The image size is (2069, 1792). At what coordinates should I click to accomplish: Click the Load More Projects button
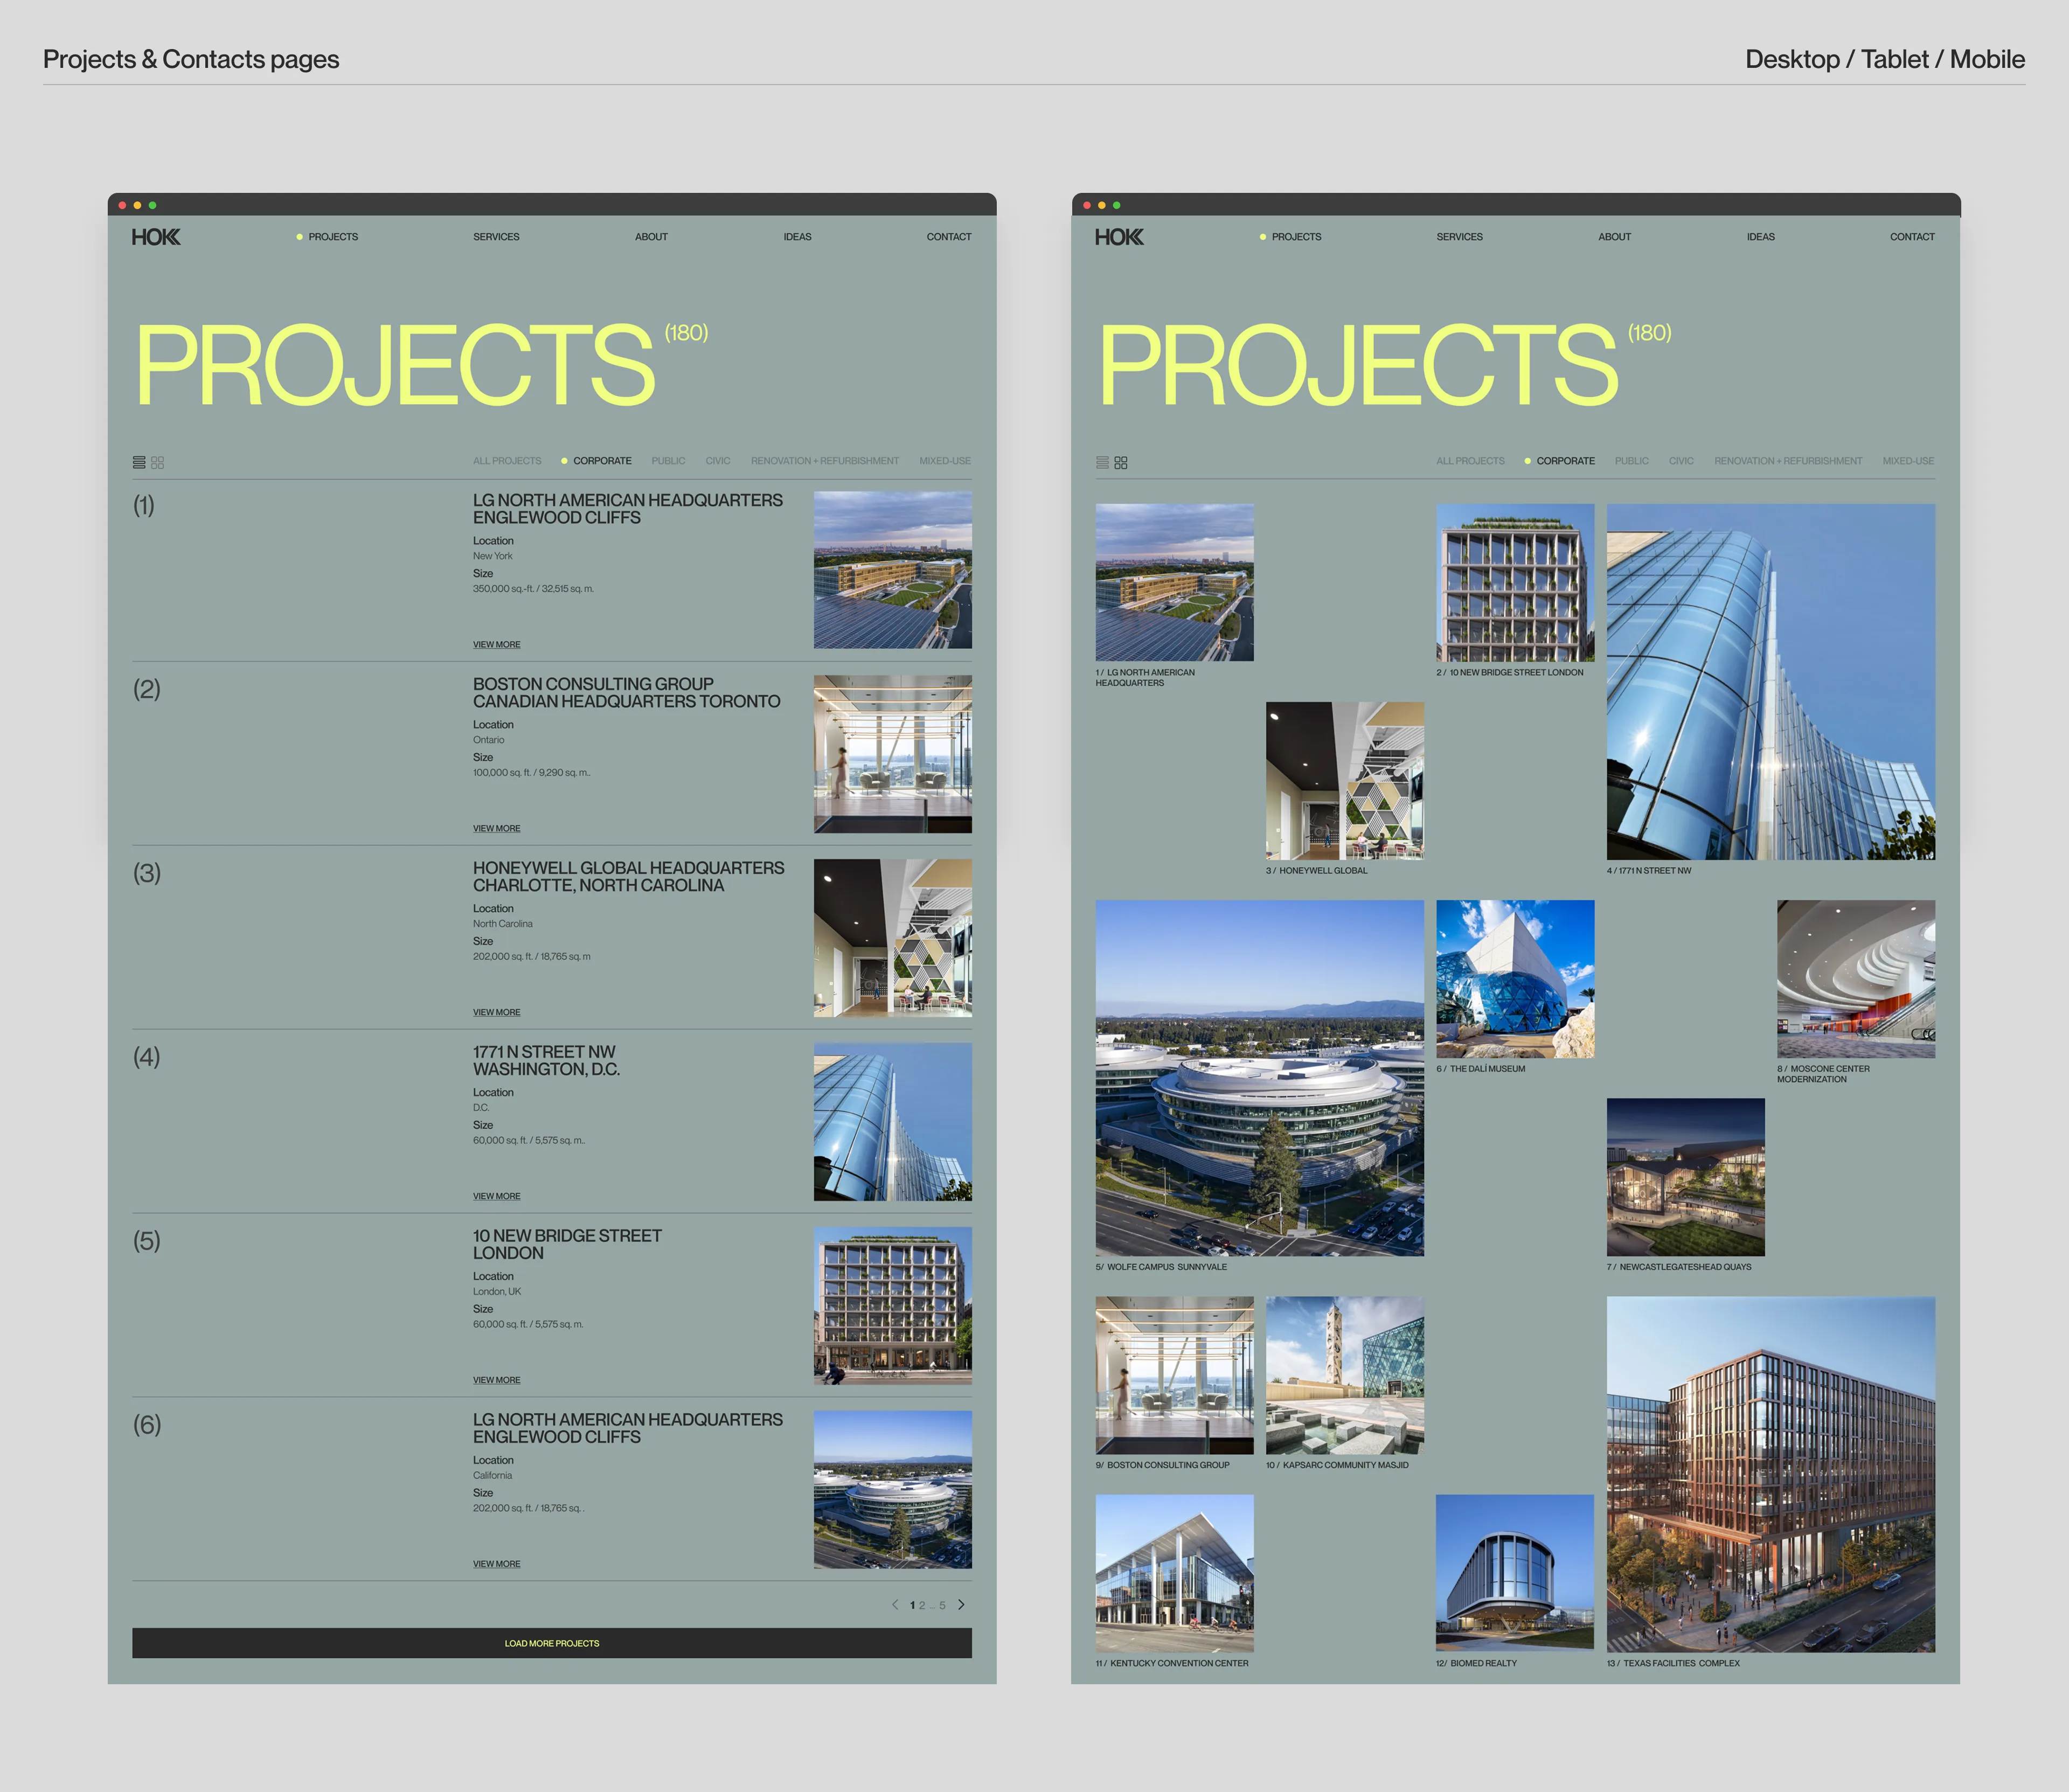552,1643
